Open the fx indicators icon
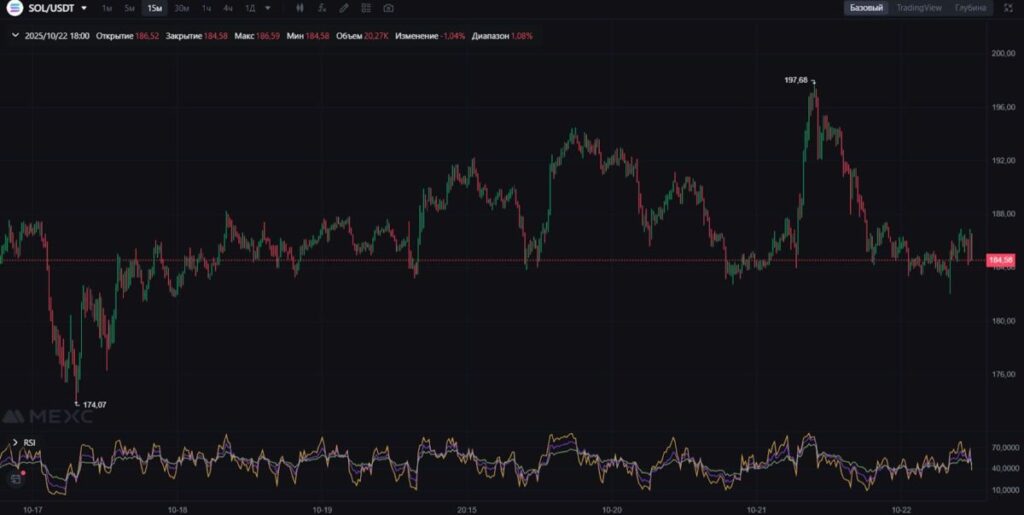The height and width of the screenshot is (515, 1024). point(322,8)
